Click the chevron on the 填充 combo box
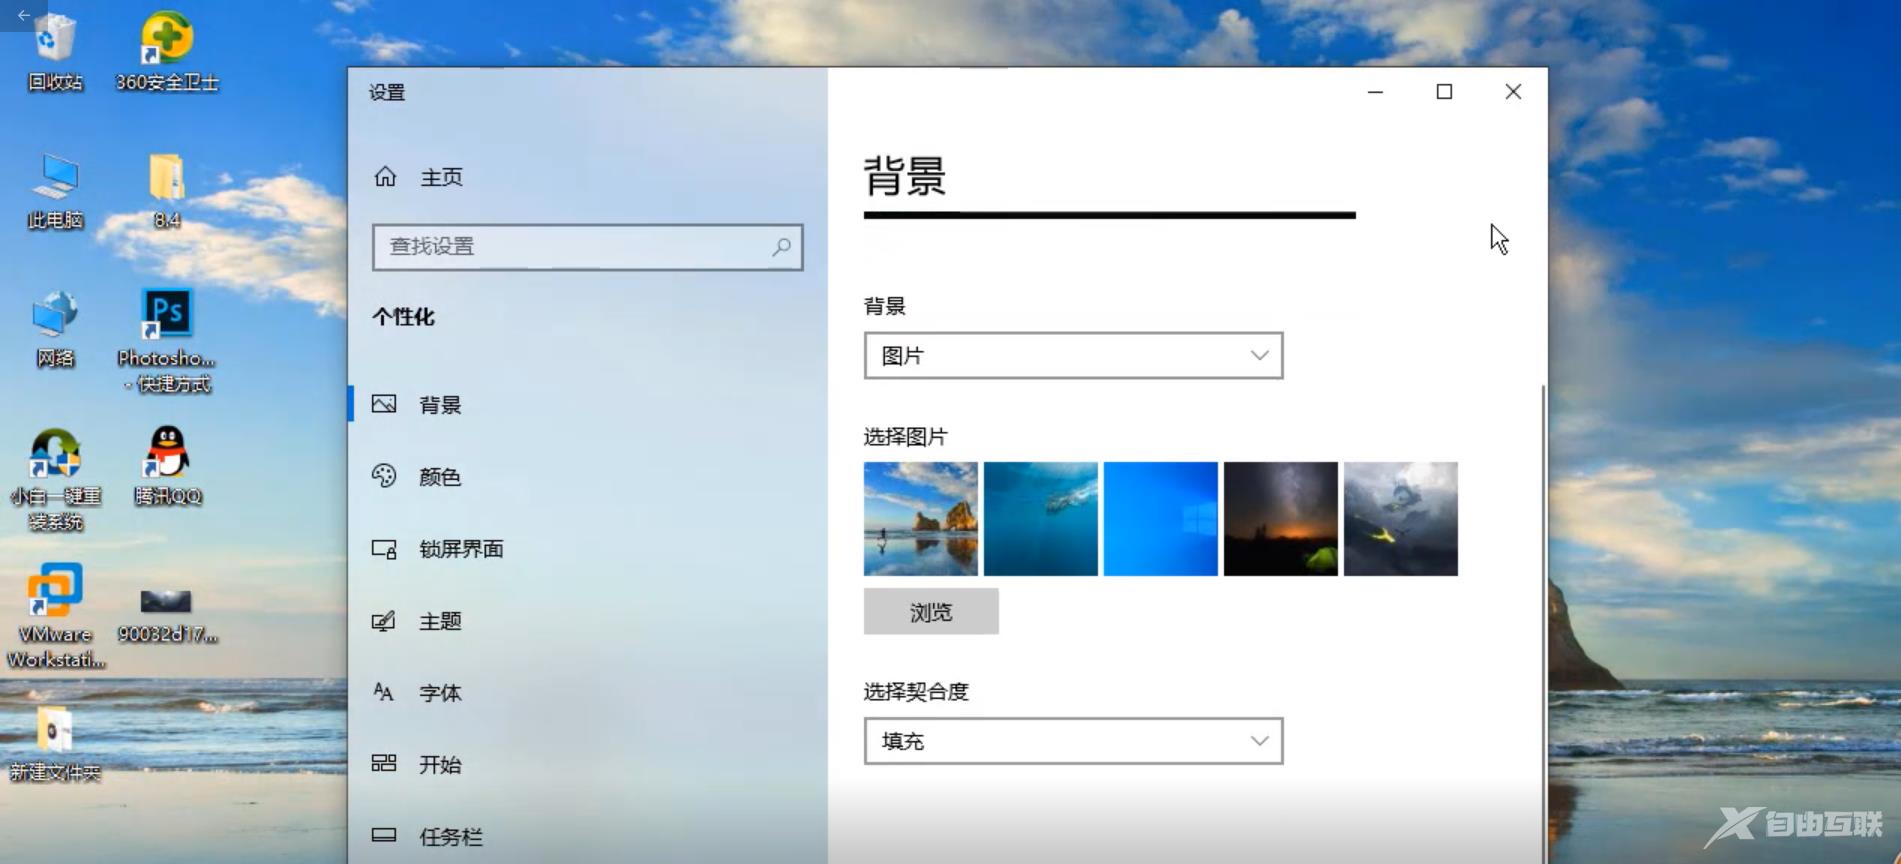Viewport: 1901px width, 864px height. coord(1259,740)
